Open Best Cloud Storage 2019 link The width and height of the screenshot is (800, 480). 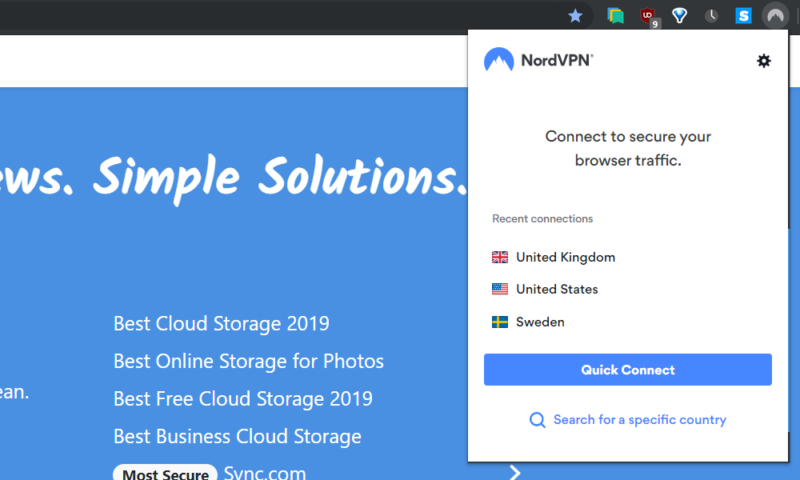[221, 323]
